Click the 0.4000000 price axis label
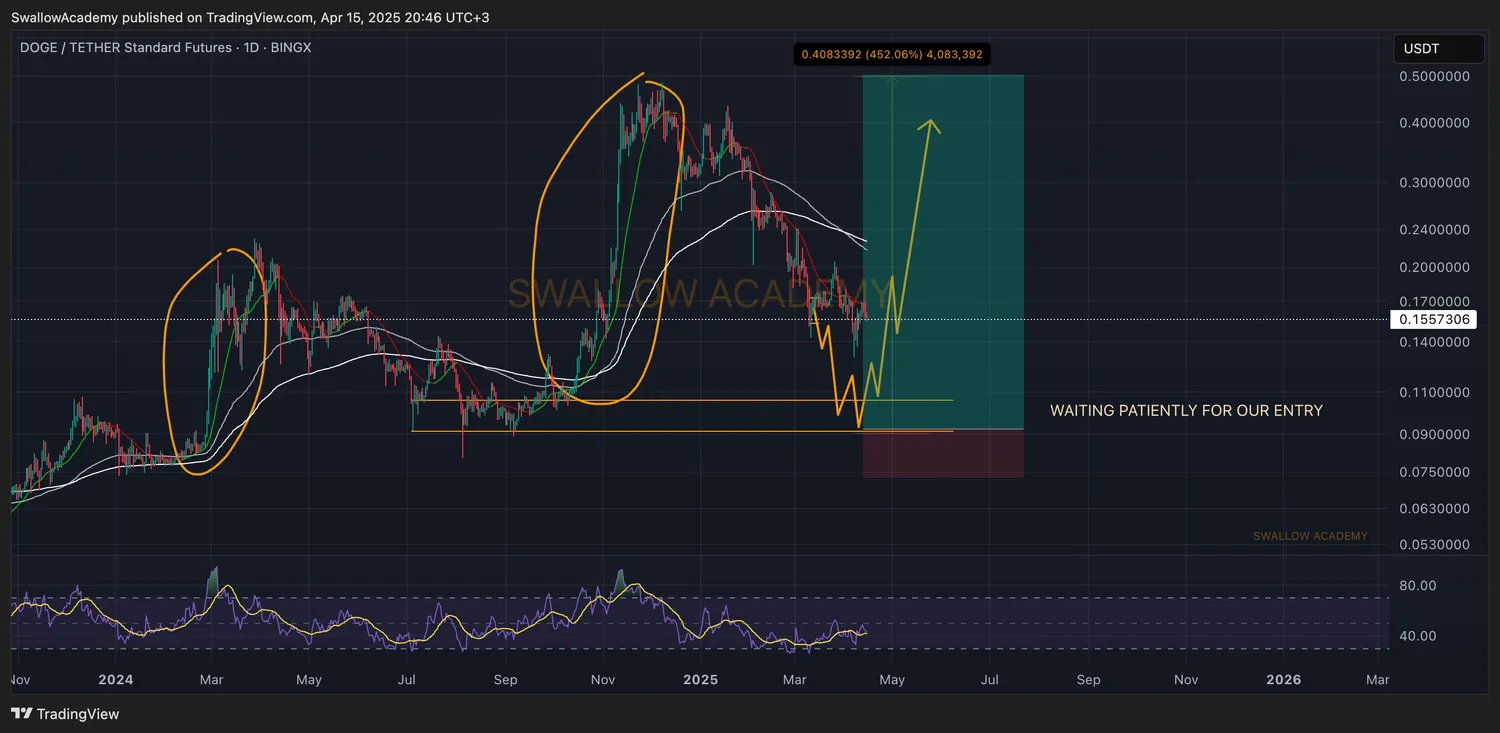The image size is (1500, 733). [1433, 124]
